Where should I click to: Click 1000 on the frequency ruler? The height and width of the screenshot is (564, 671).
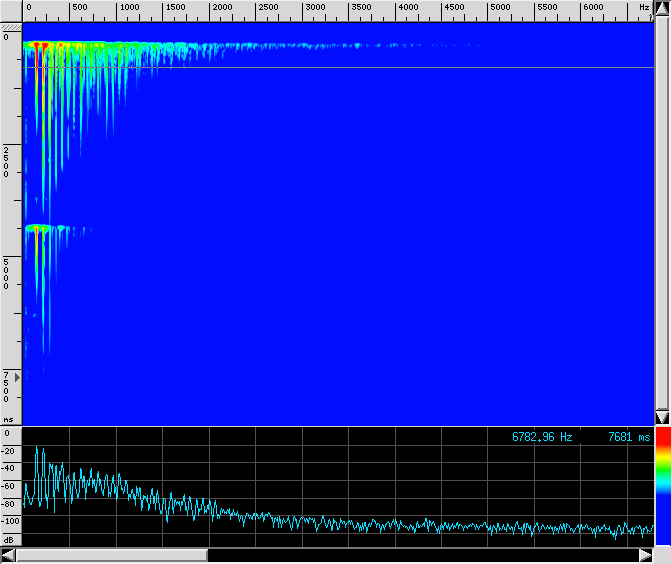coord(127,8)
